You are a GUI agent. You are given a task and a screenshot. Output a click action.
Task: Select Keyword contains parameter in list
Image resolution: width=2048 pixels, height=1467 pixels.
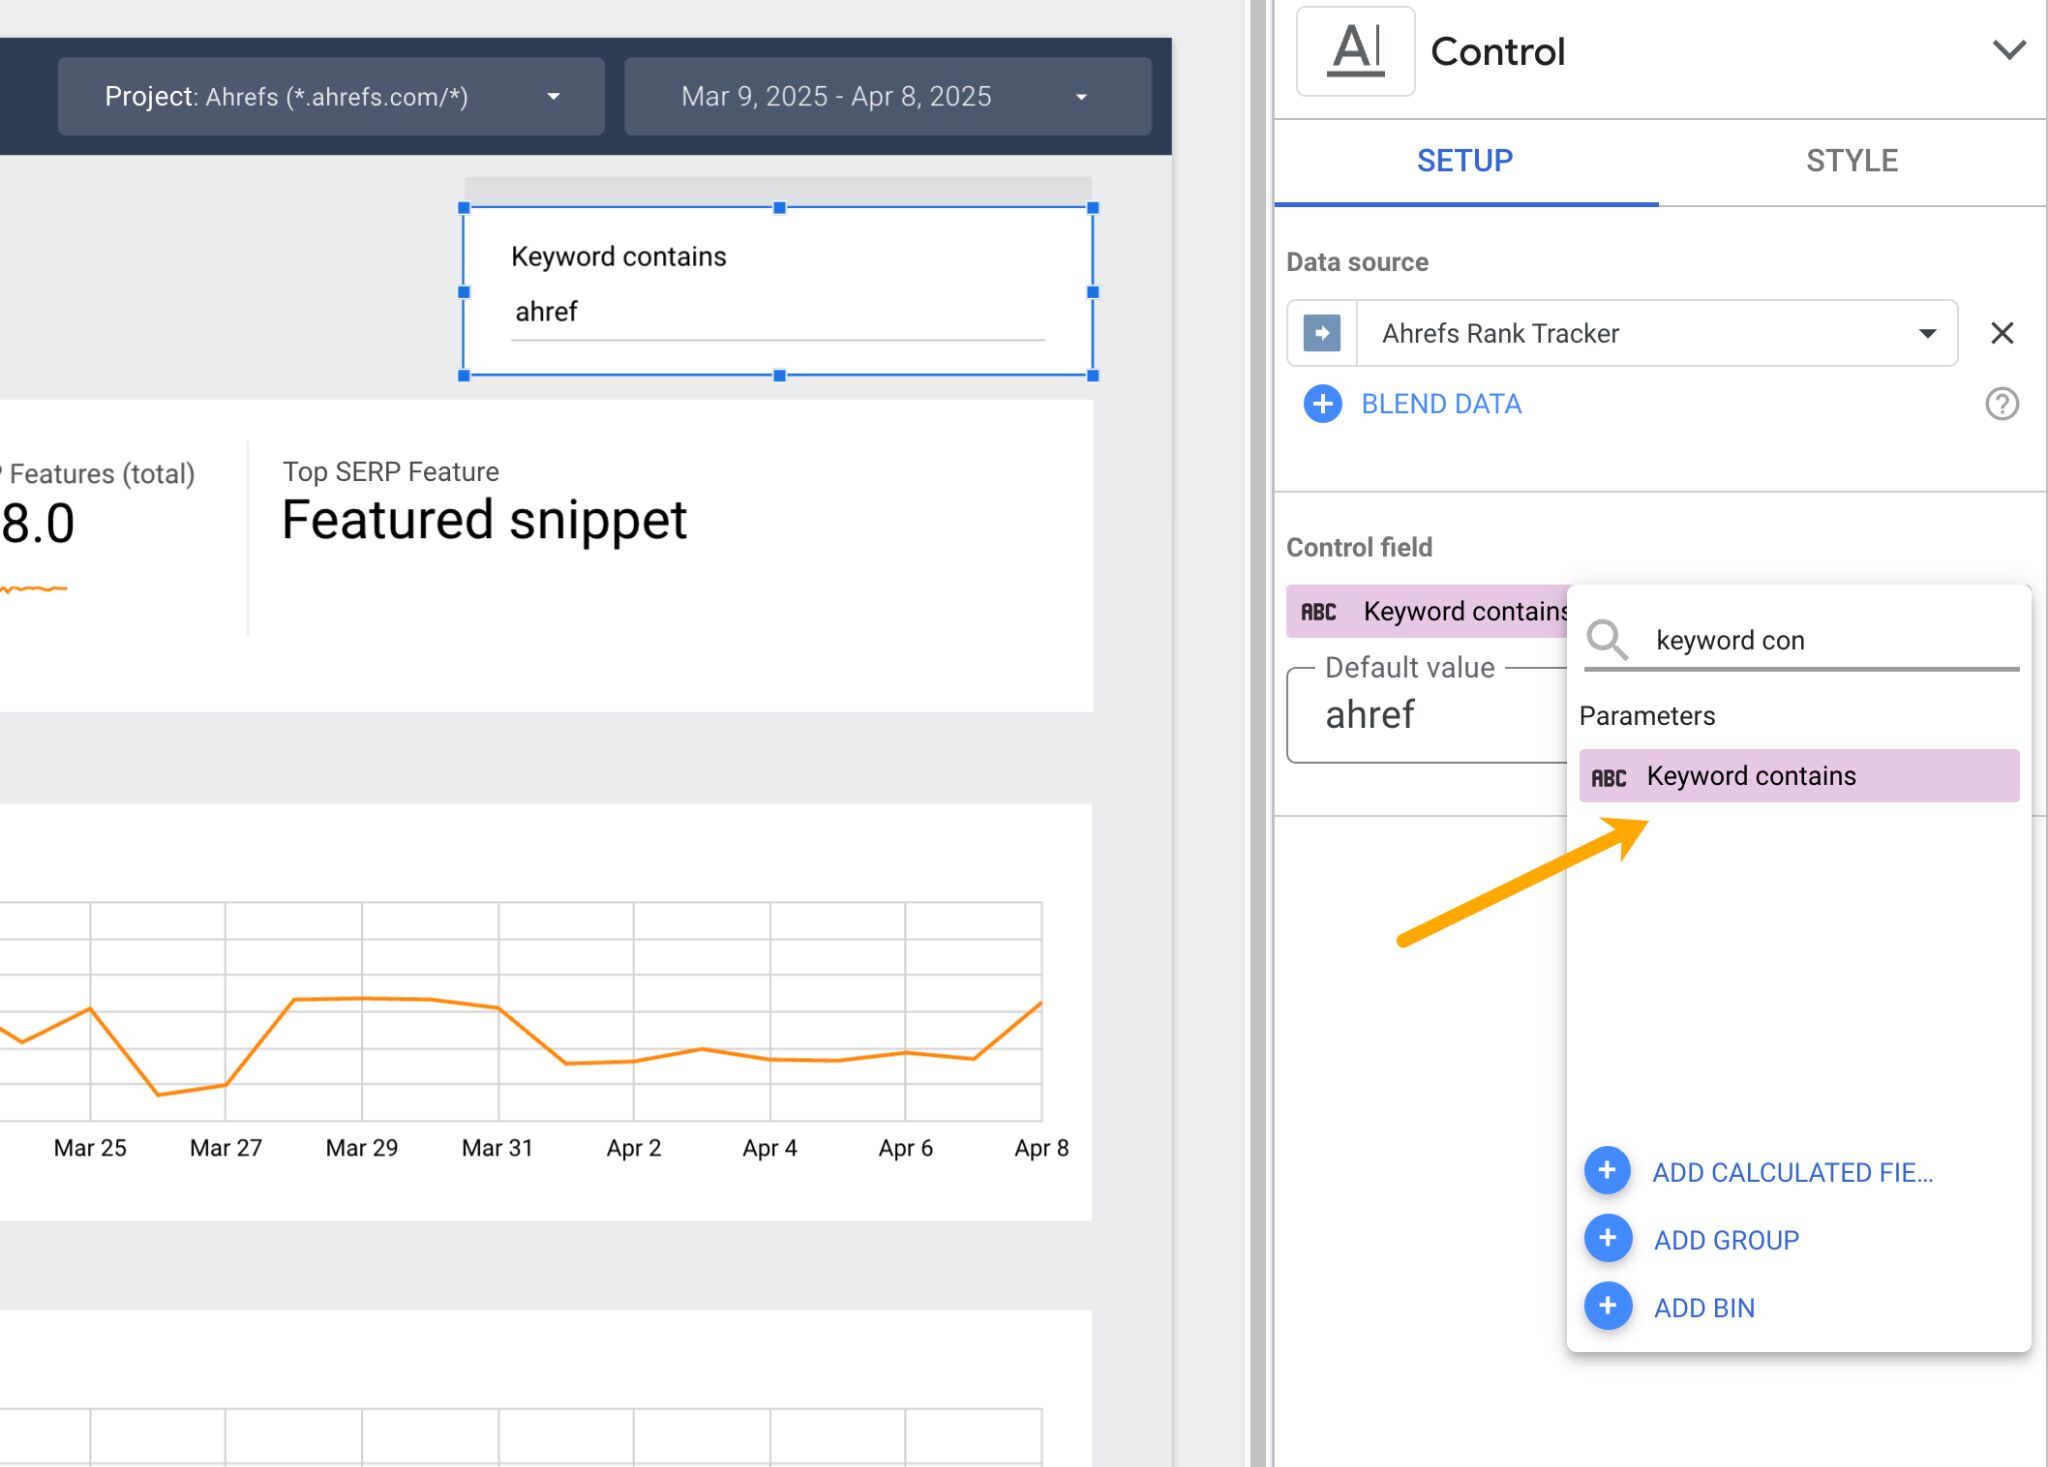tap(1798, 776)
